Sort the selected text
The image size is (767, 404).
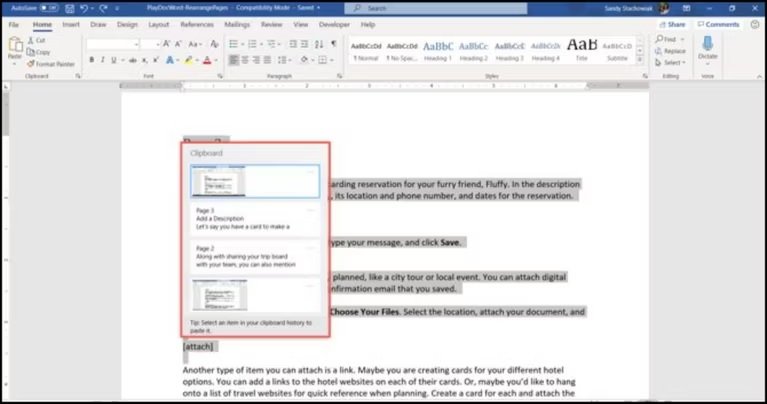319,44
